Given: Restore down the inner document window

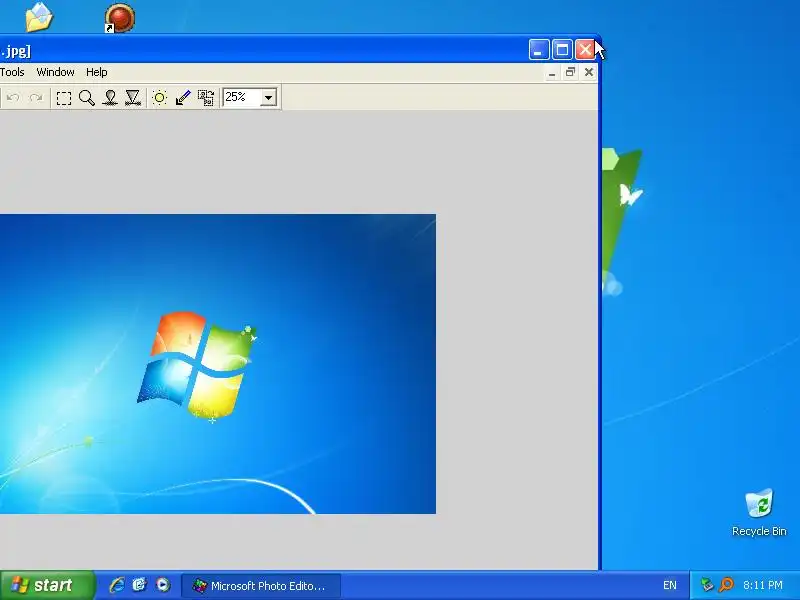Looking at the screenshot, I should [x=570, y=72].
